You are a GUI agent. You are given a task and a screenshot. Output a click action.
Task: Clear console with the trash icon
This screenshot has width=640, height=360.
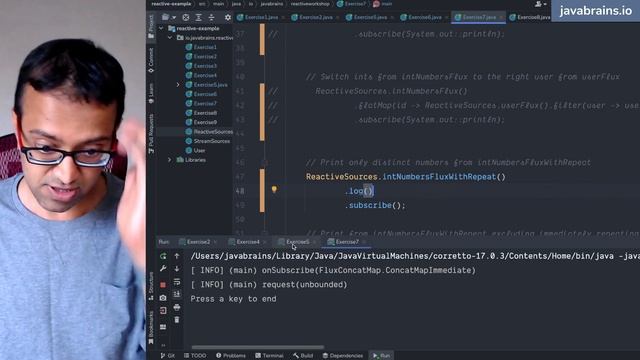[177, 320]
